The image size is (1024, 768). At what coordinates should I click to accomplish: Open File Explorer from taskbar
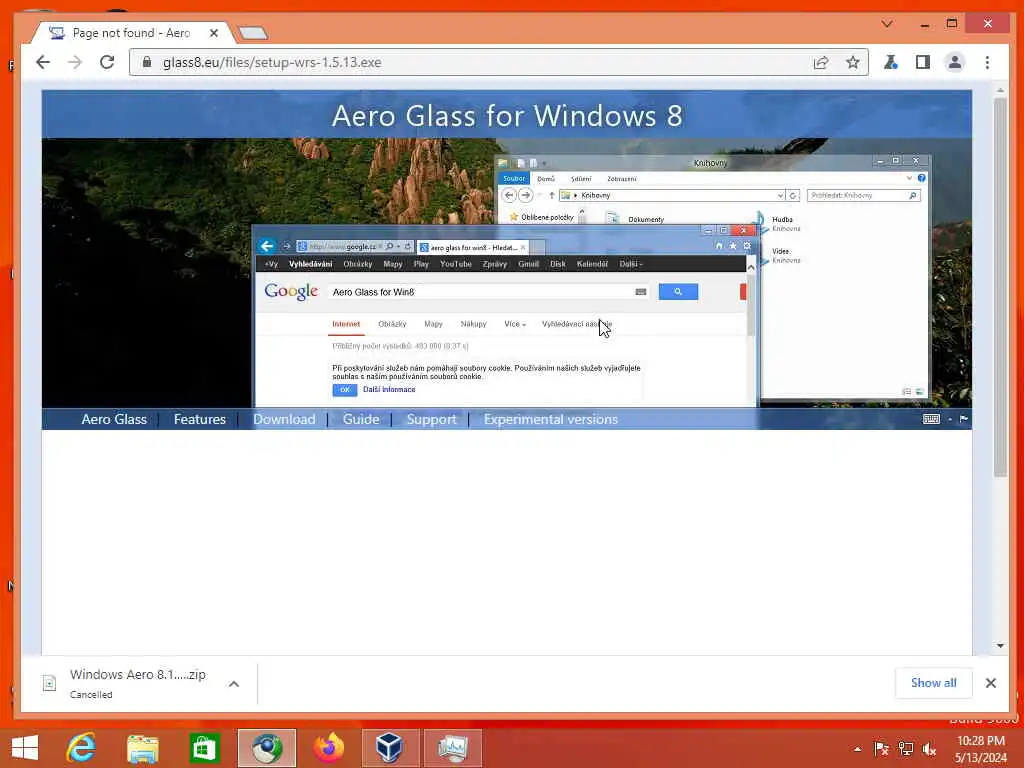click(x=142, y=748)
